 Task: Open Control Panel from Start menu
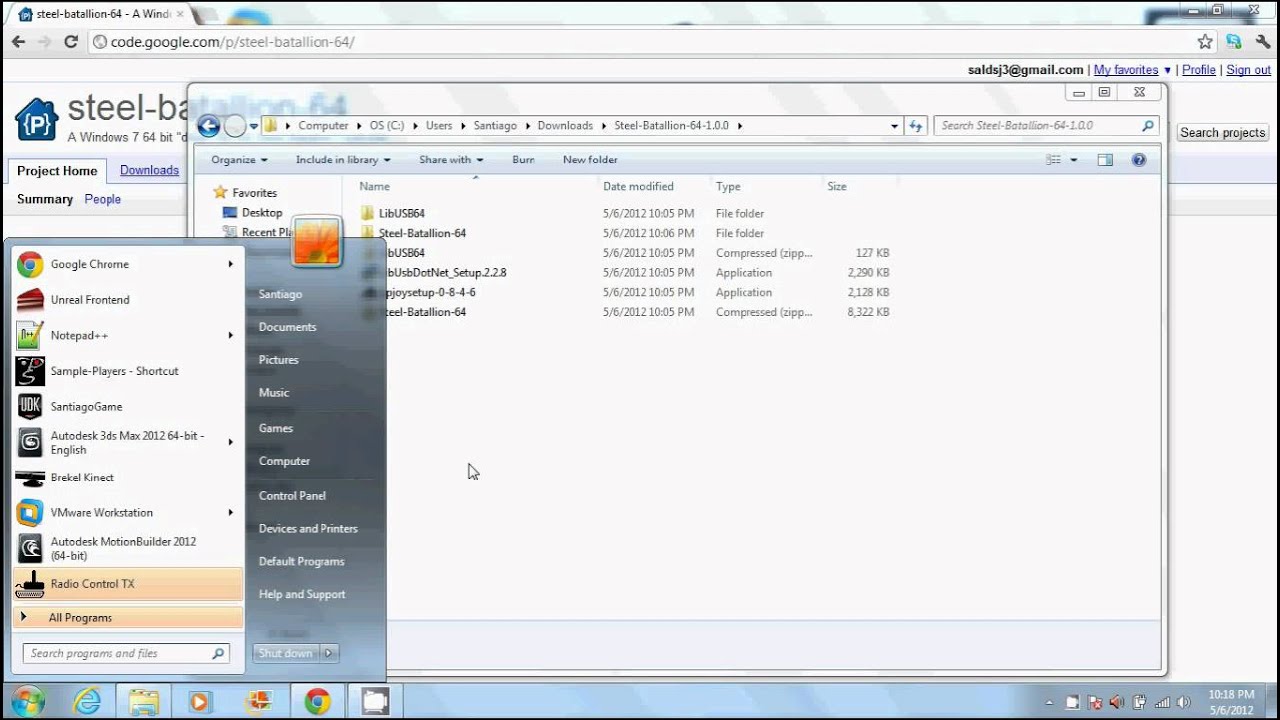[x=292, y=496]
